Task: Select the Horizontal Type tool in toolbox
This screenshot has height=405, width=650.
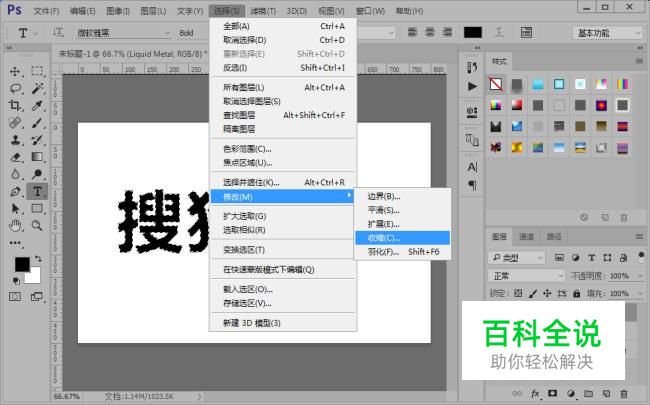Action: point(37,192)
